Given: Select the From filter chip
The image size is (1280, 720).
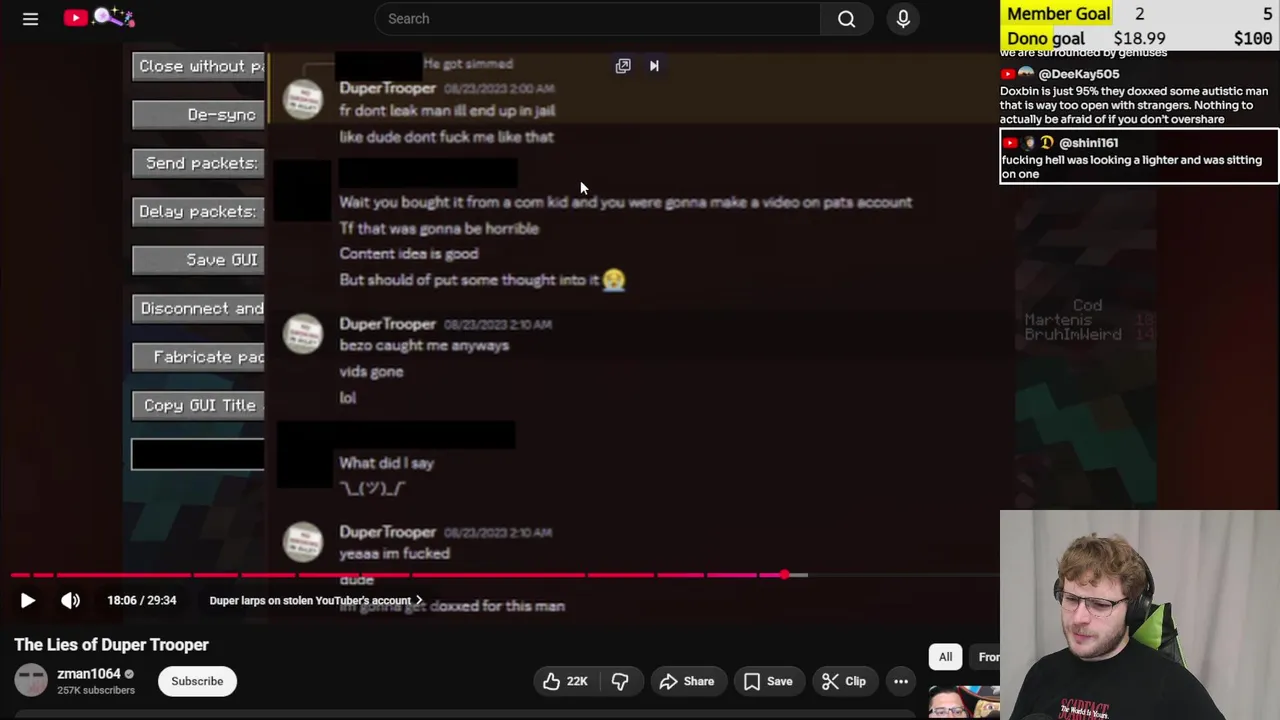Looking at the screenshot, I should click(x=987, y=656).
